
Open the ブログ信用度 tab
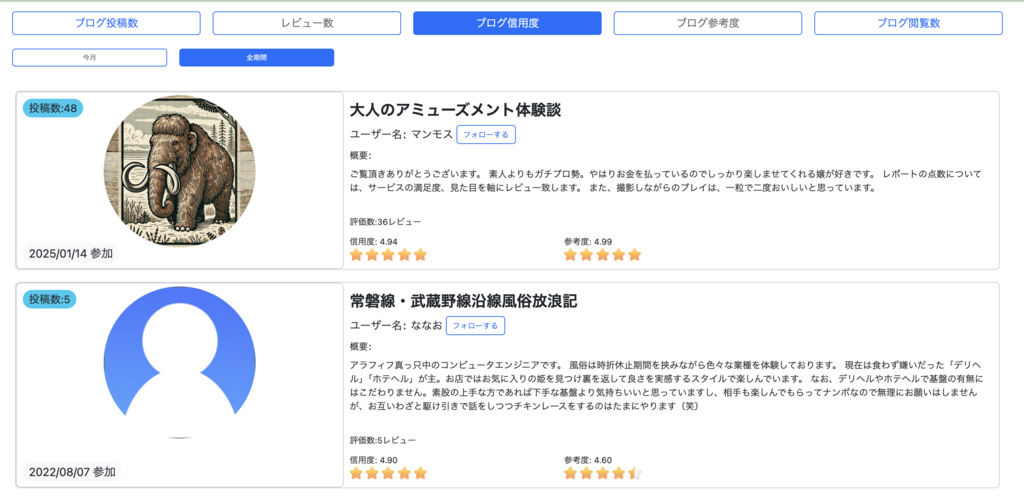[x=507, y=23]
